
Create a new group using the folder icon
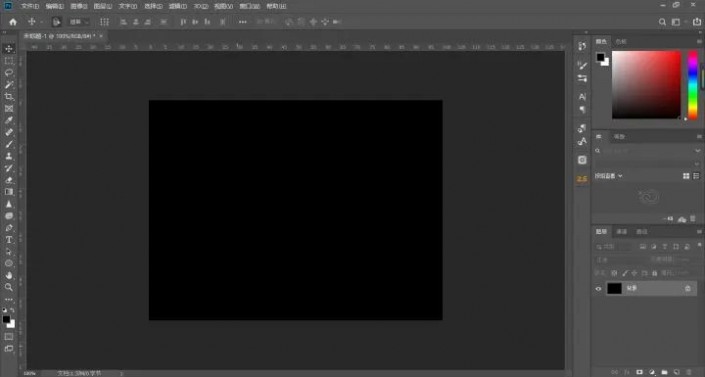pyautogui.click(x=664, y=373)
